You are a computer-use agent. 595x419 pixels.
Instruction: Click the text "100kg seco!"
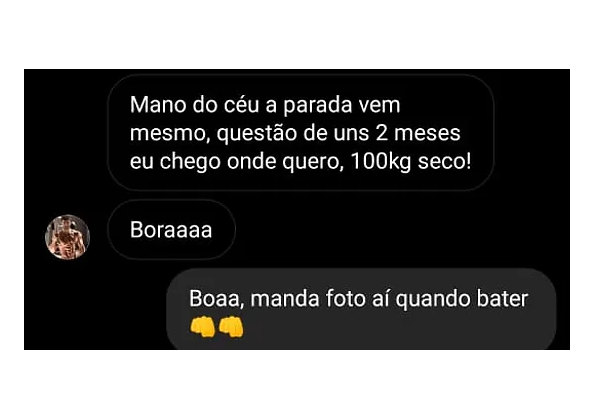tap(411, 161)
